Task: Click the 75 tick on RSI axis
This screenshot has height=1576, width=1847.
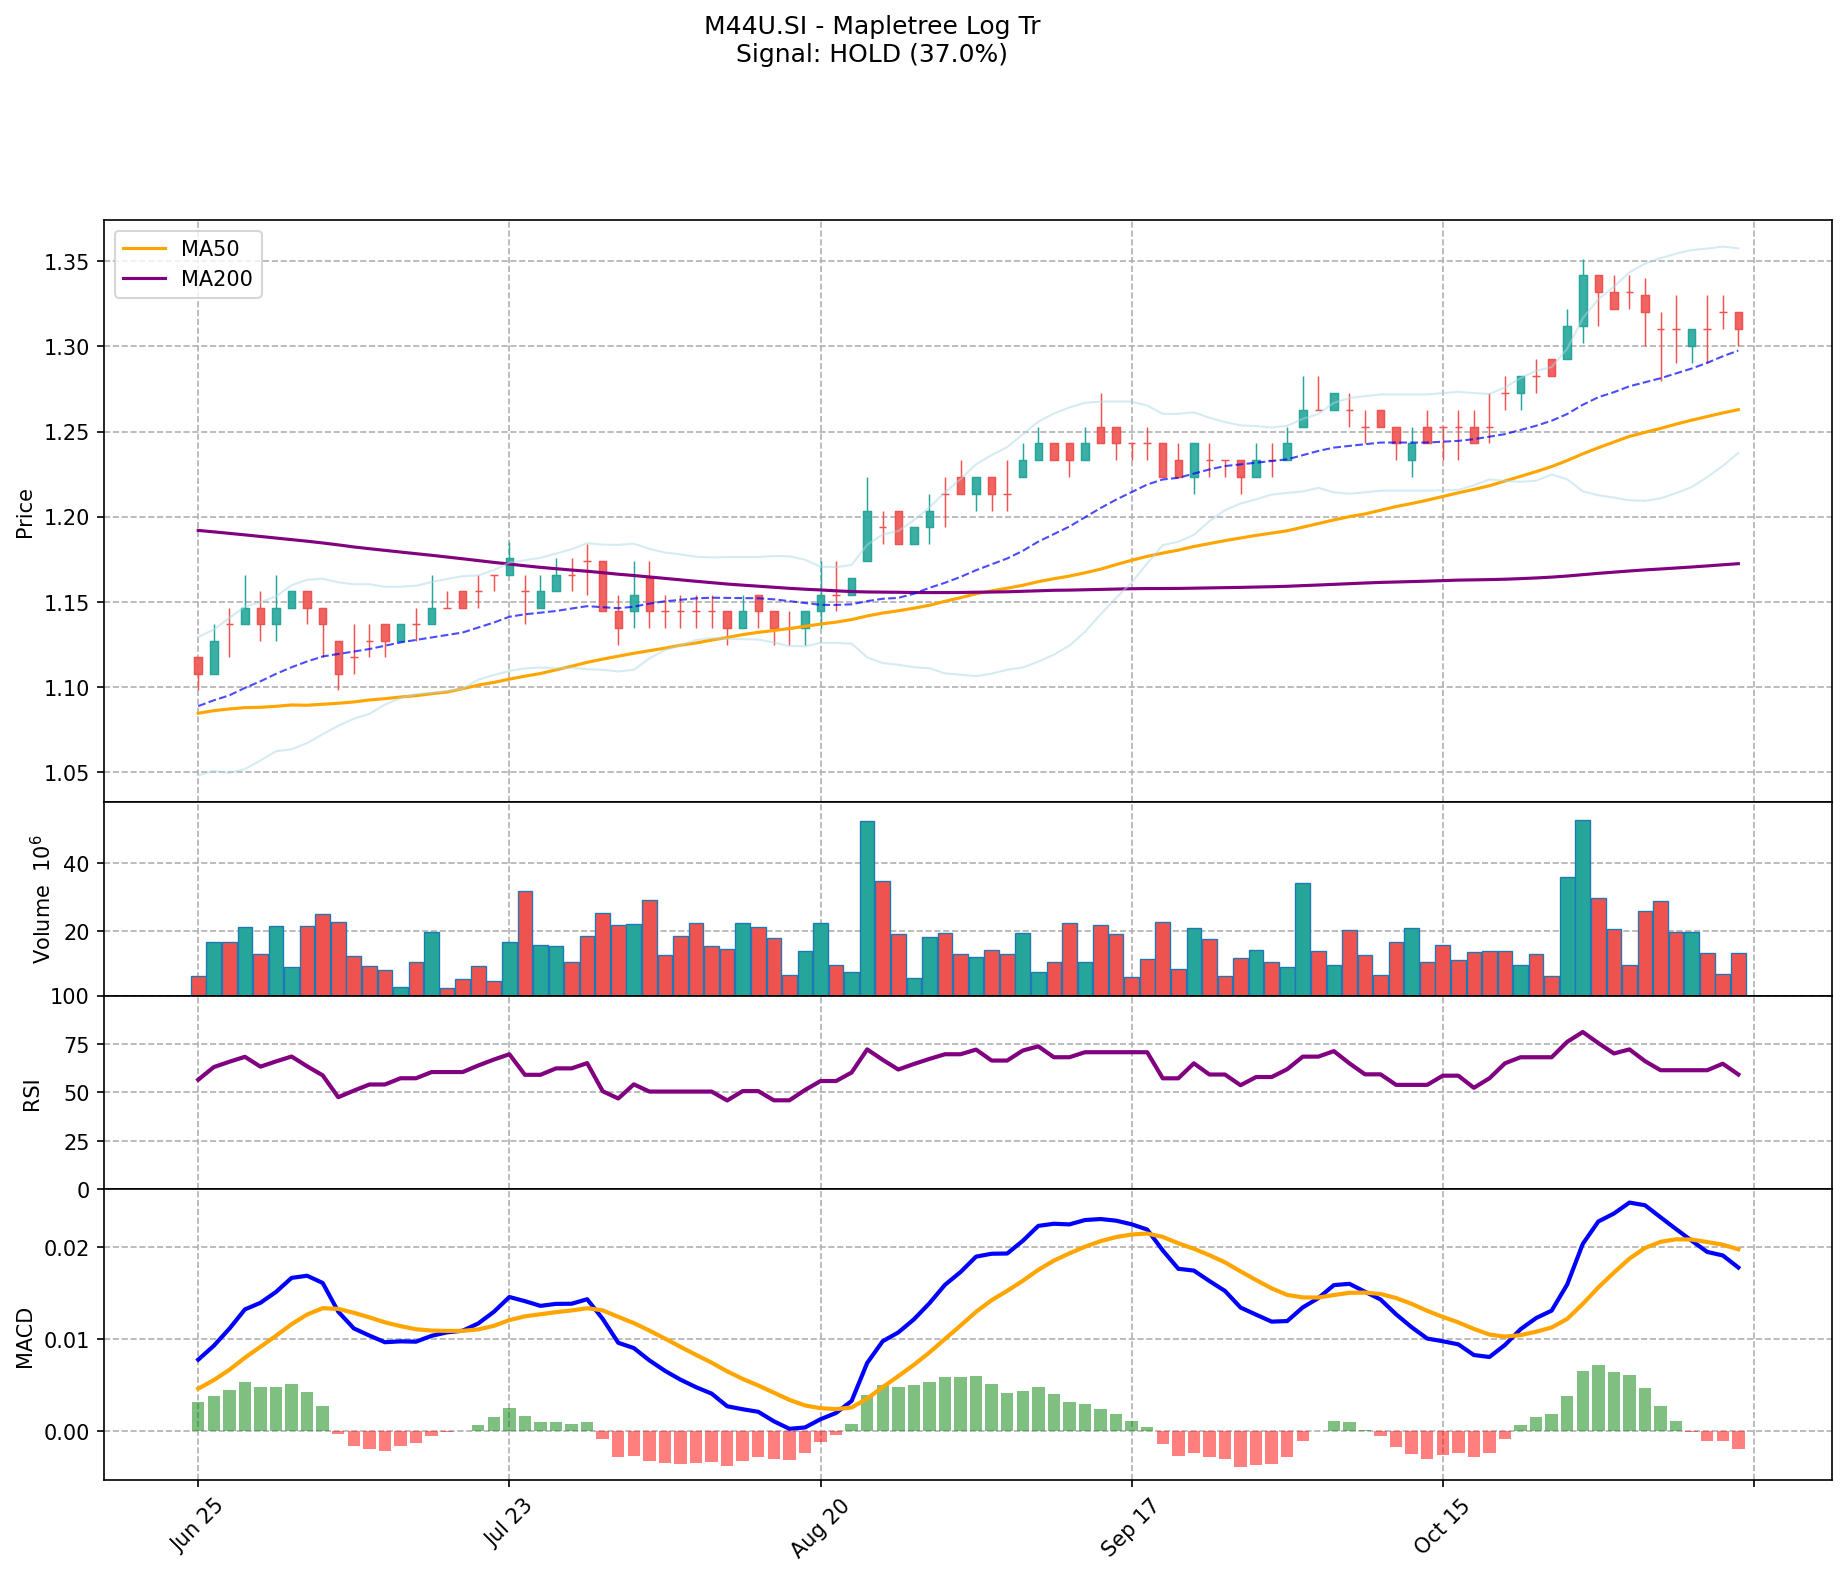Action: 77,1045
